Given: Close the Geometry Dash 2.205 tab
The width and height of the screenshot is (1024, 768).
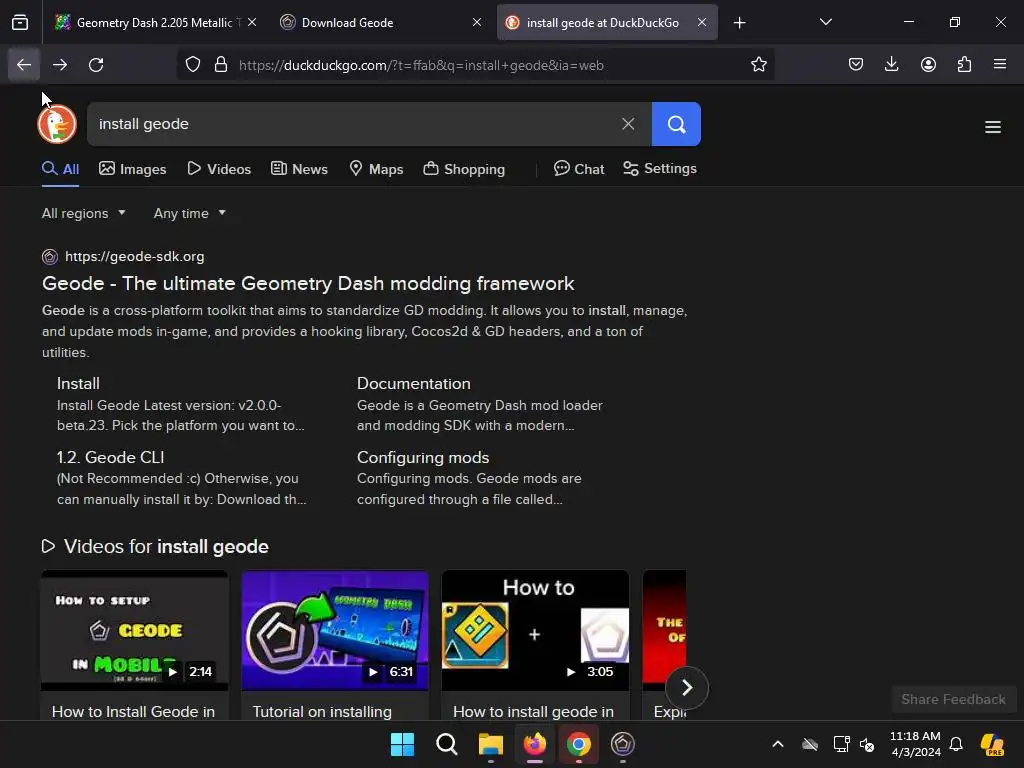Looking at the screenshot, I should 252,23.
